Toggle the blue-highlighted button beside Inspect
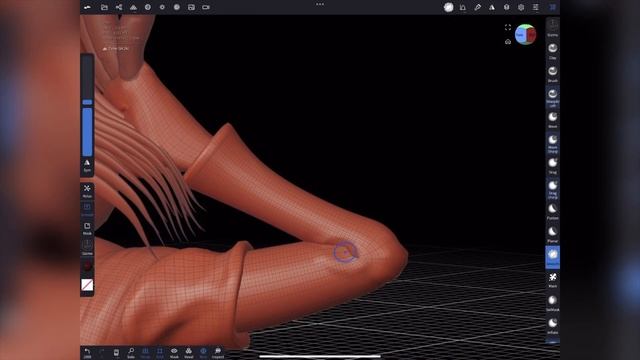Viewport: 640px width, 360px height. coord(203,353)
